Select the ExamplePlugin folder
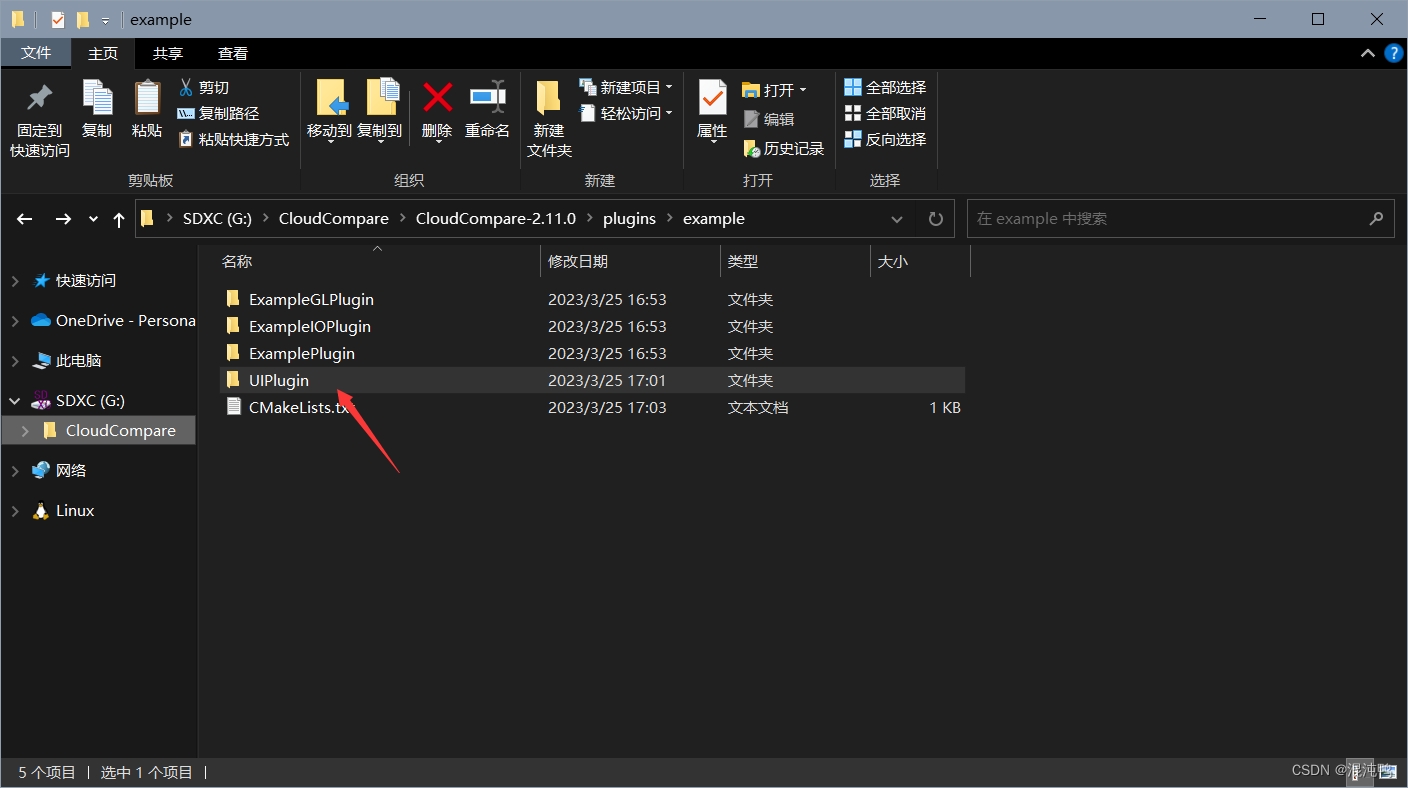 [x=592, y=353]
